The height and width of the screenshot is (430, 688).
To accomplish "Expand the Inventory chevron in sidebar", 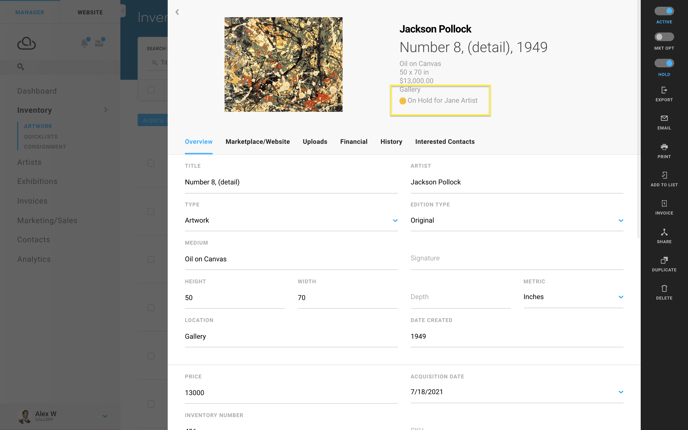I will point(106,110).
